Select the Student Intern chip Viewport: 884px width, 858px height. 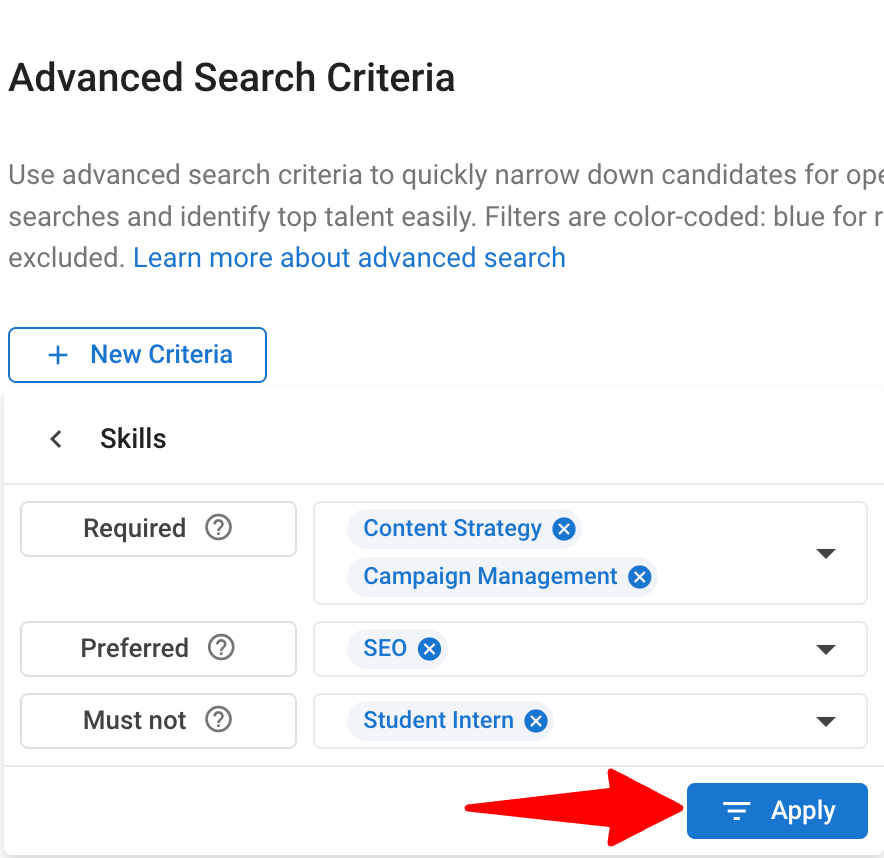[438, 721]
